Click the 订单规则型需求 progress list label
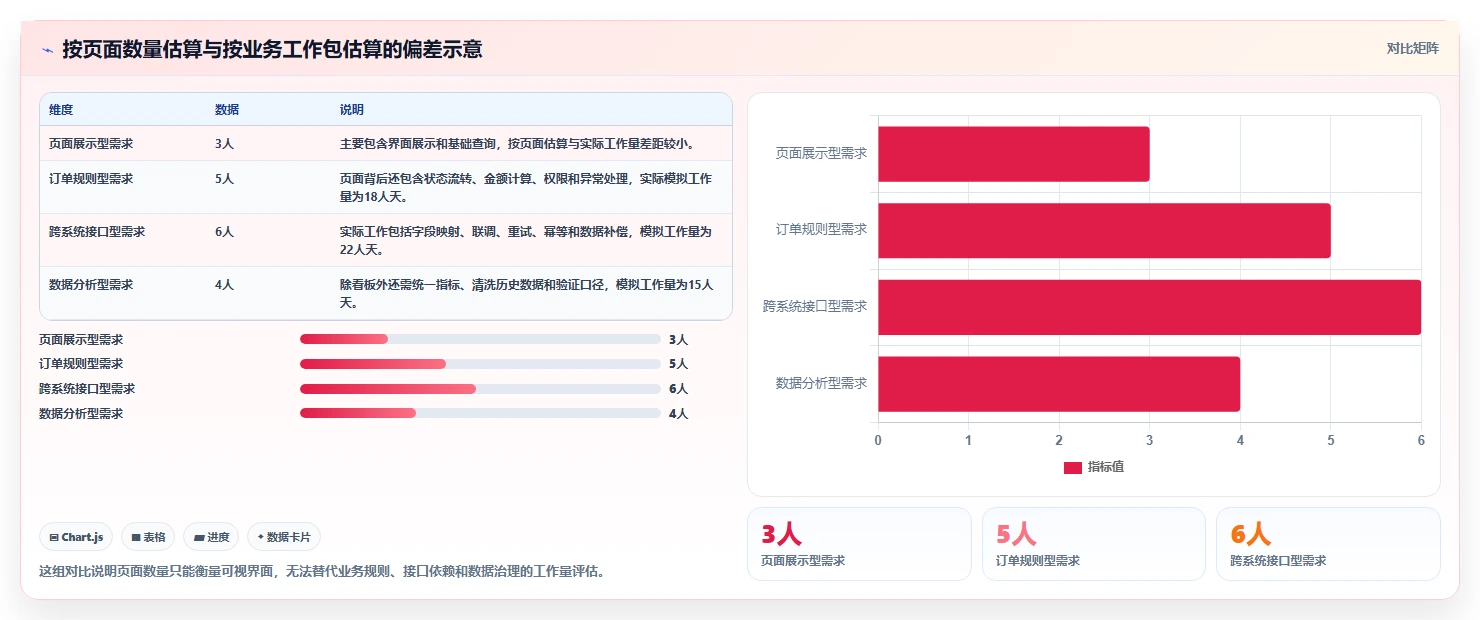This screenshot has height=620, width=1480. 81,364
